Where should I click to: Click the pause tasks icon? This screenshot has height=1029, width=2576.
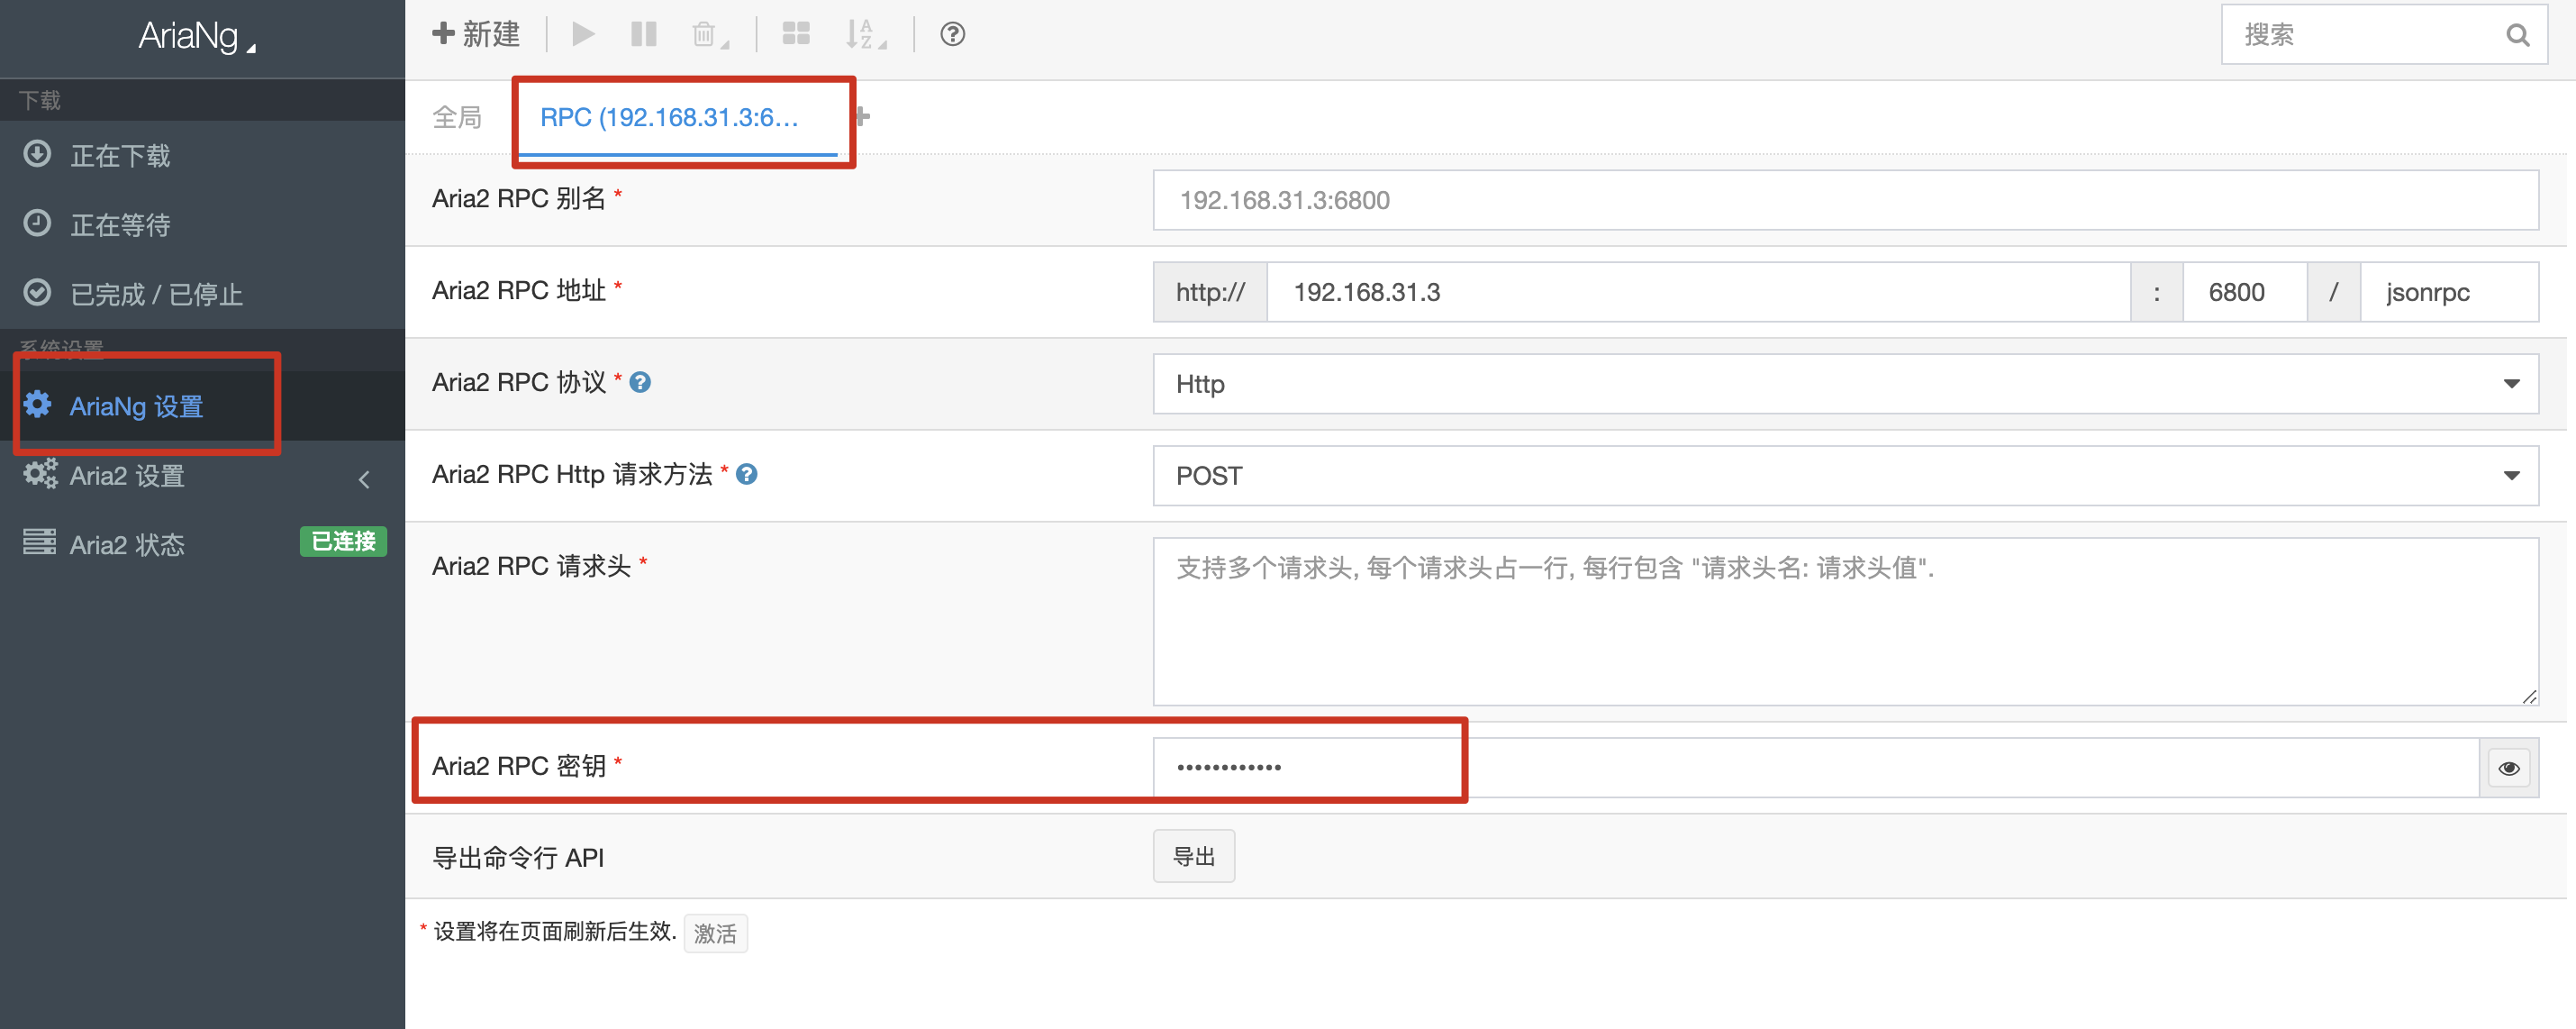click(x=643, y=35)
